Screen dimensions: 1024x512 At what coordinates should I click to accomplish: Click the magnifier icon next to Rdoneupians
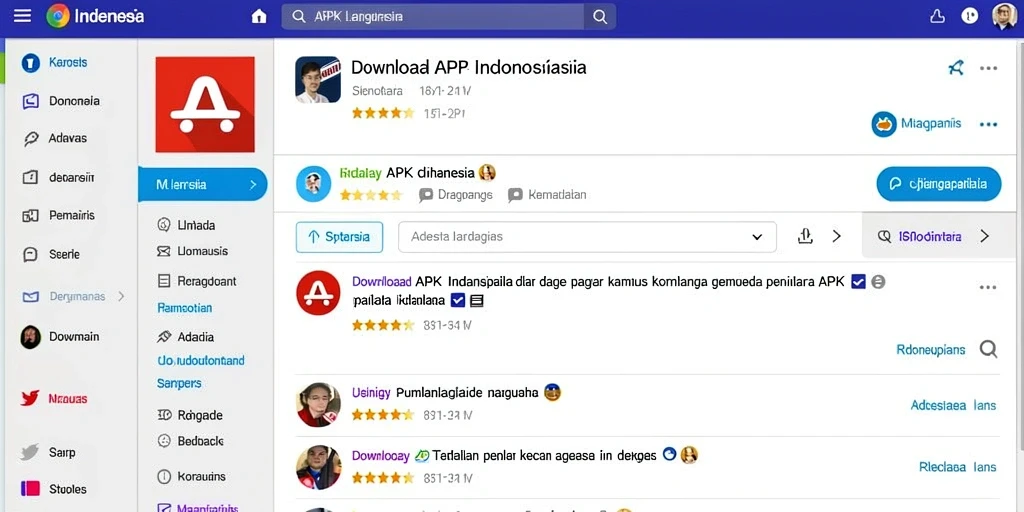(x=988, y=349)
